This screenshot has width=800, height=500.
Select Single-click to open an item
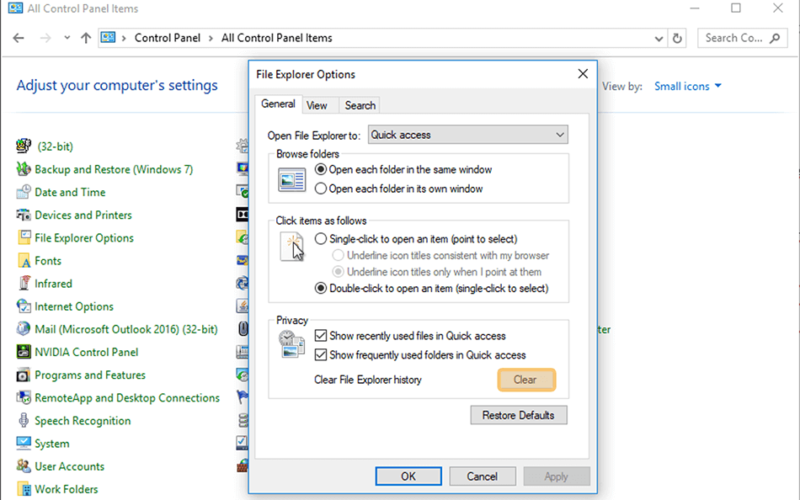320,239
